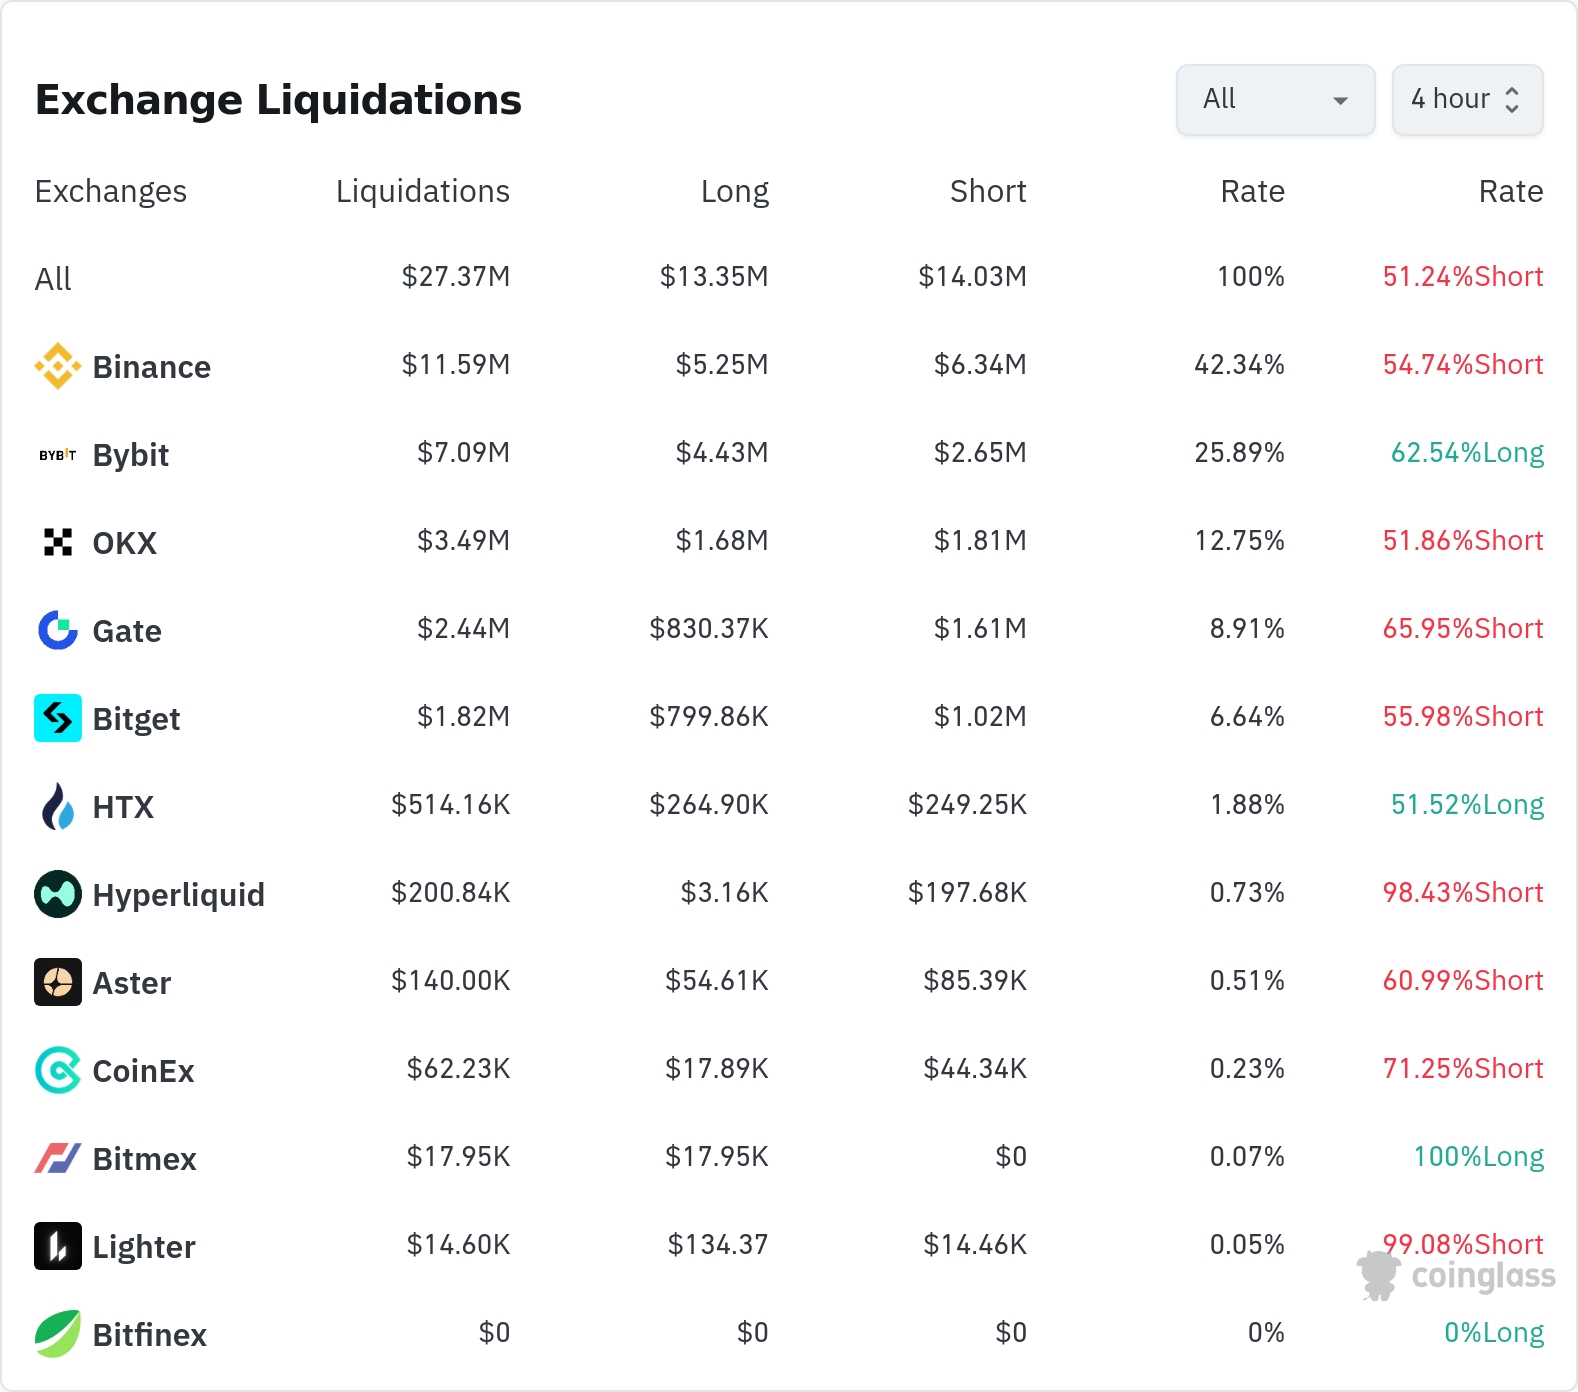Click the Lighter logo icon
The height and width of the screenshot is (1392, 1578).
click(x=58, y=1246)
